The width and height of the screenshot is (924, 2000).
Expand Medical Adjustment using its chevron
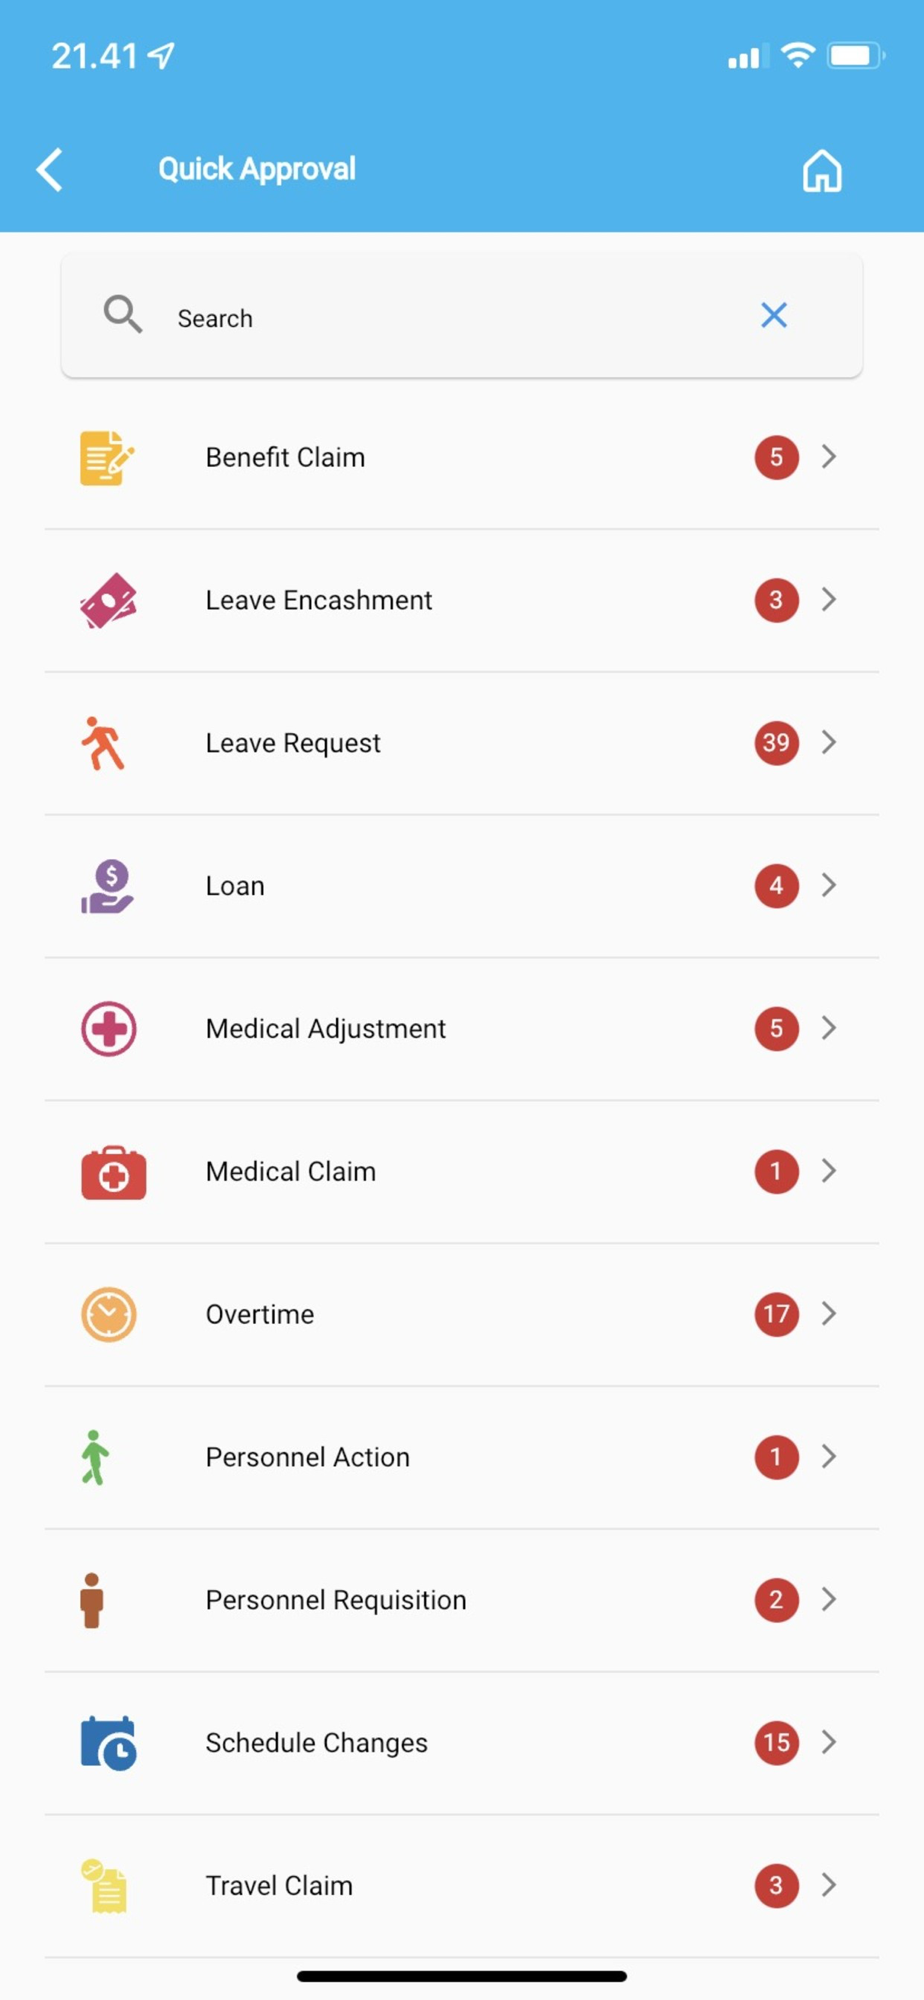tap(829, 1029)
